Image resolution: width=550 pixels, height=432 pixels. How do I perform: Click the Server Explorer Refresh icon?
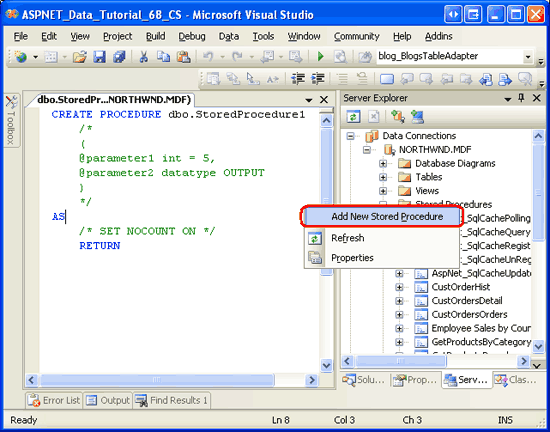[353, 117]
